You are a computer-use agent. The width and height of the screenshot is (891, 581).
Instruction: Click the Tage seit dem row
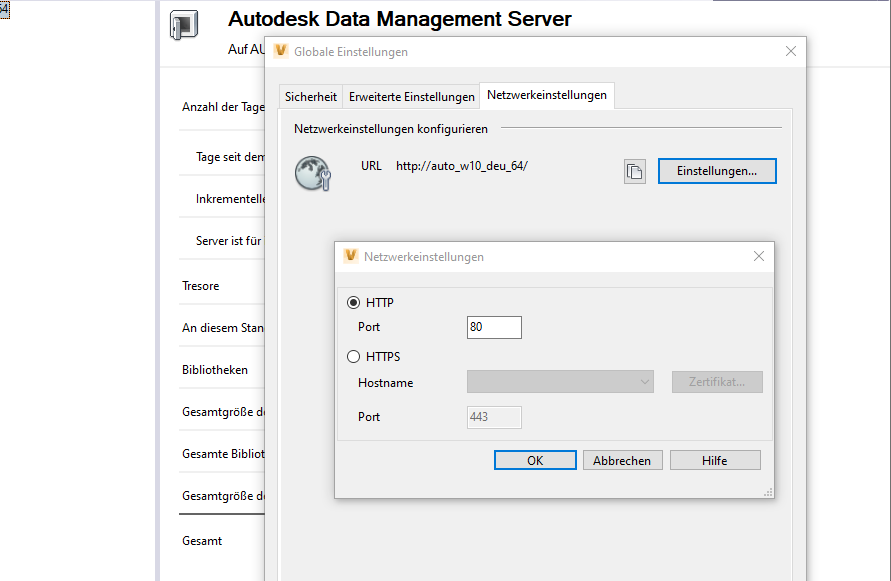click(x=223, y=157)
